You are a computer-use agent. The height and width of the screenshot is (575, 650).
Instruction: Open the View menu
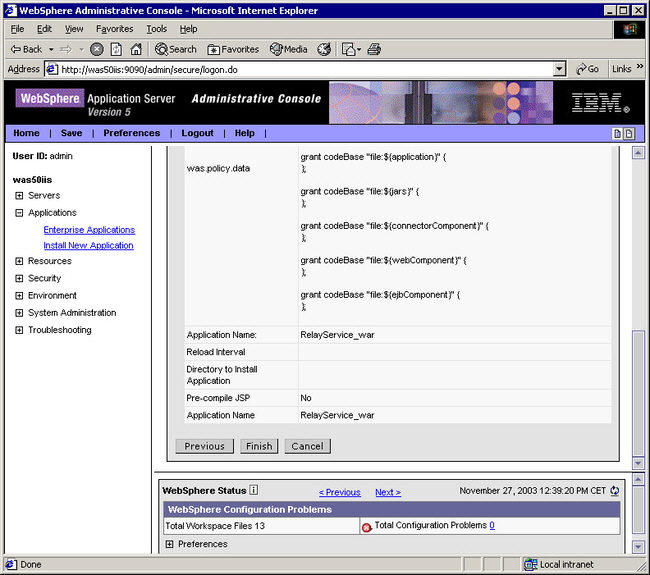[74, 29]
